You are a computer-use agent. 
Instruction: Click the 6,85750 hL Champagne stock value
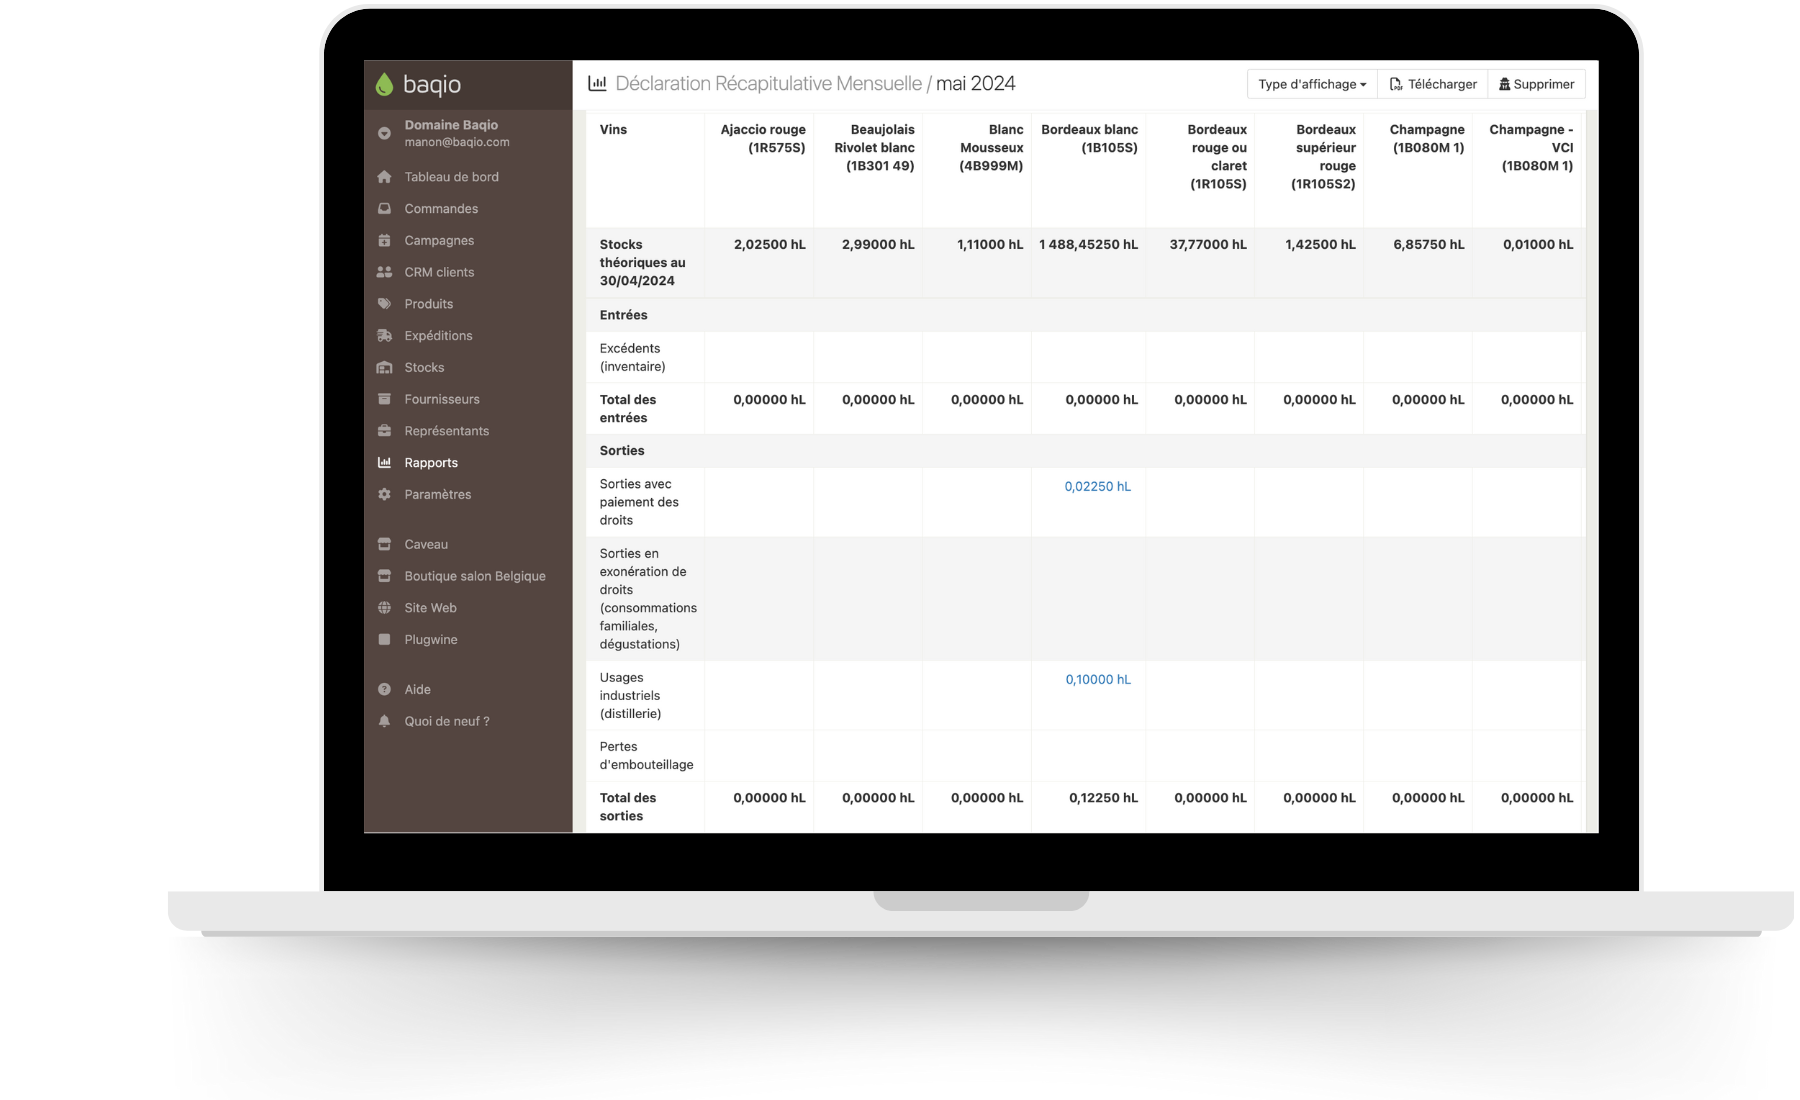pyautogui.click(x=1428, y=245)
